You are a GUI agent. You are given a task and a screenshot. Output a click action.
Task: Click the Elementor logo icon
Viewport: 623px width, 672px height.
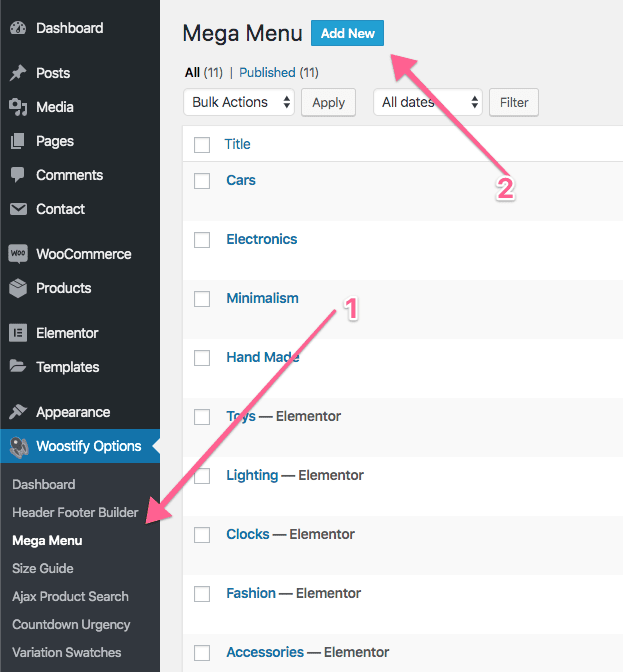click(x=18, y=333)
